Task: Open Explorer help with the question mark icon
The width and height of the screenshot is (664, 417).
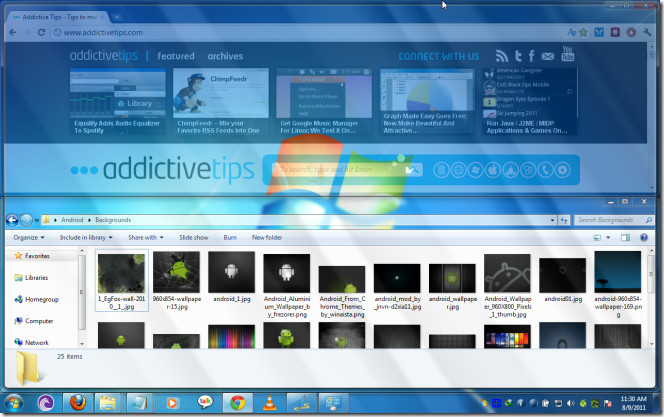Action: pos(644,237)
